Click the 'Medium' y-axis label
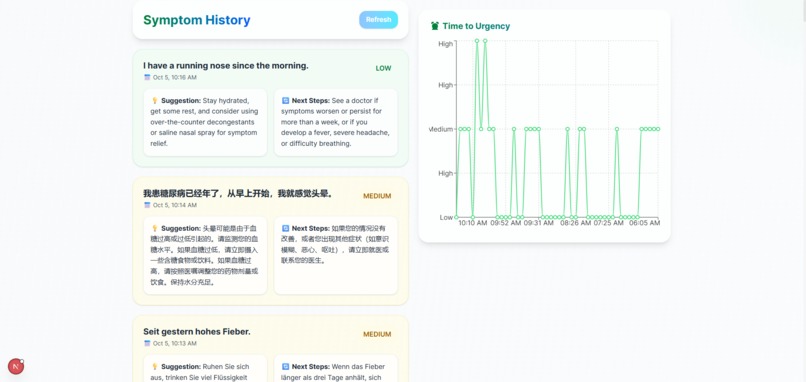806x382 pixels. 442,129
